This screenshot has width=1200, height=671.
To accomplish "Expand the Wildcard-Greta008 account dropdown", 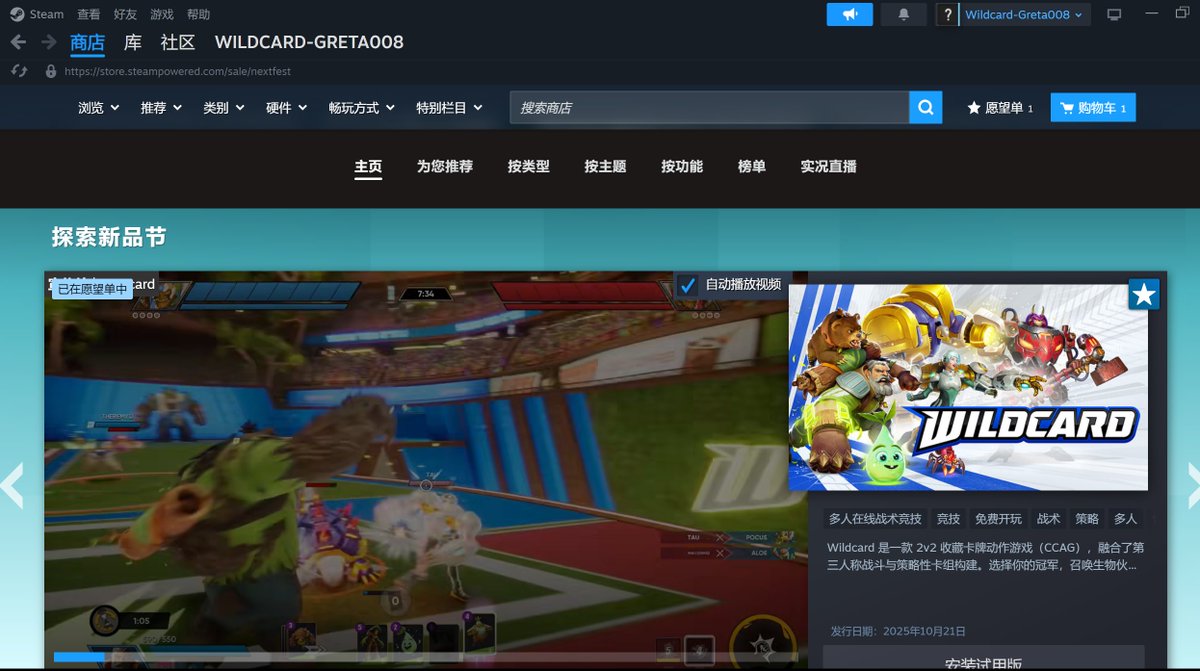I will (1024, 15).
